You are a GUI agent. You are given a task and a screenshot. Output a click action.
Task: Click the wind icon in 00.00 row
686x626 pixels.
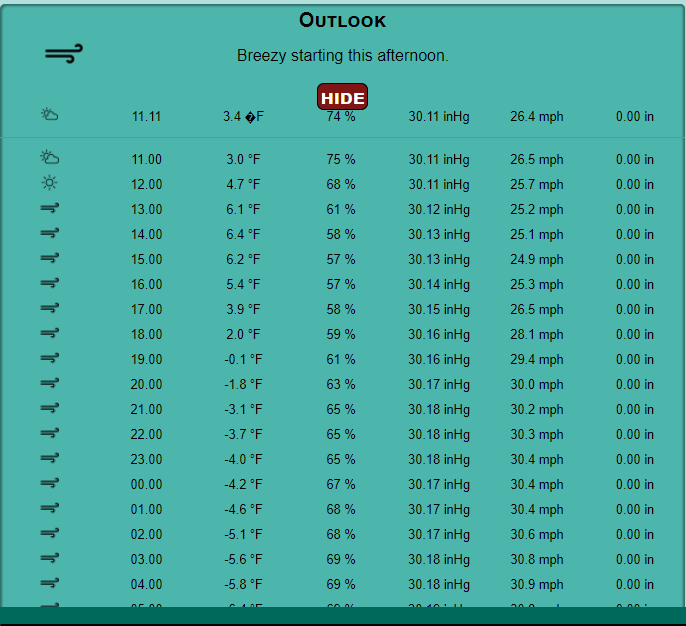49,483
